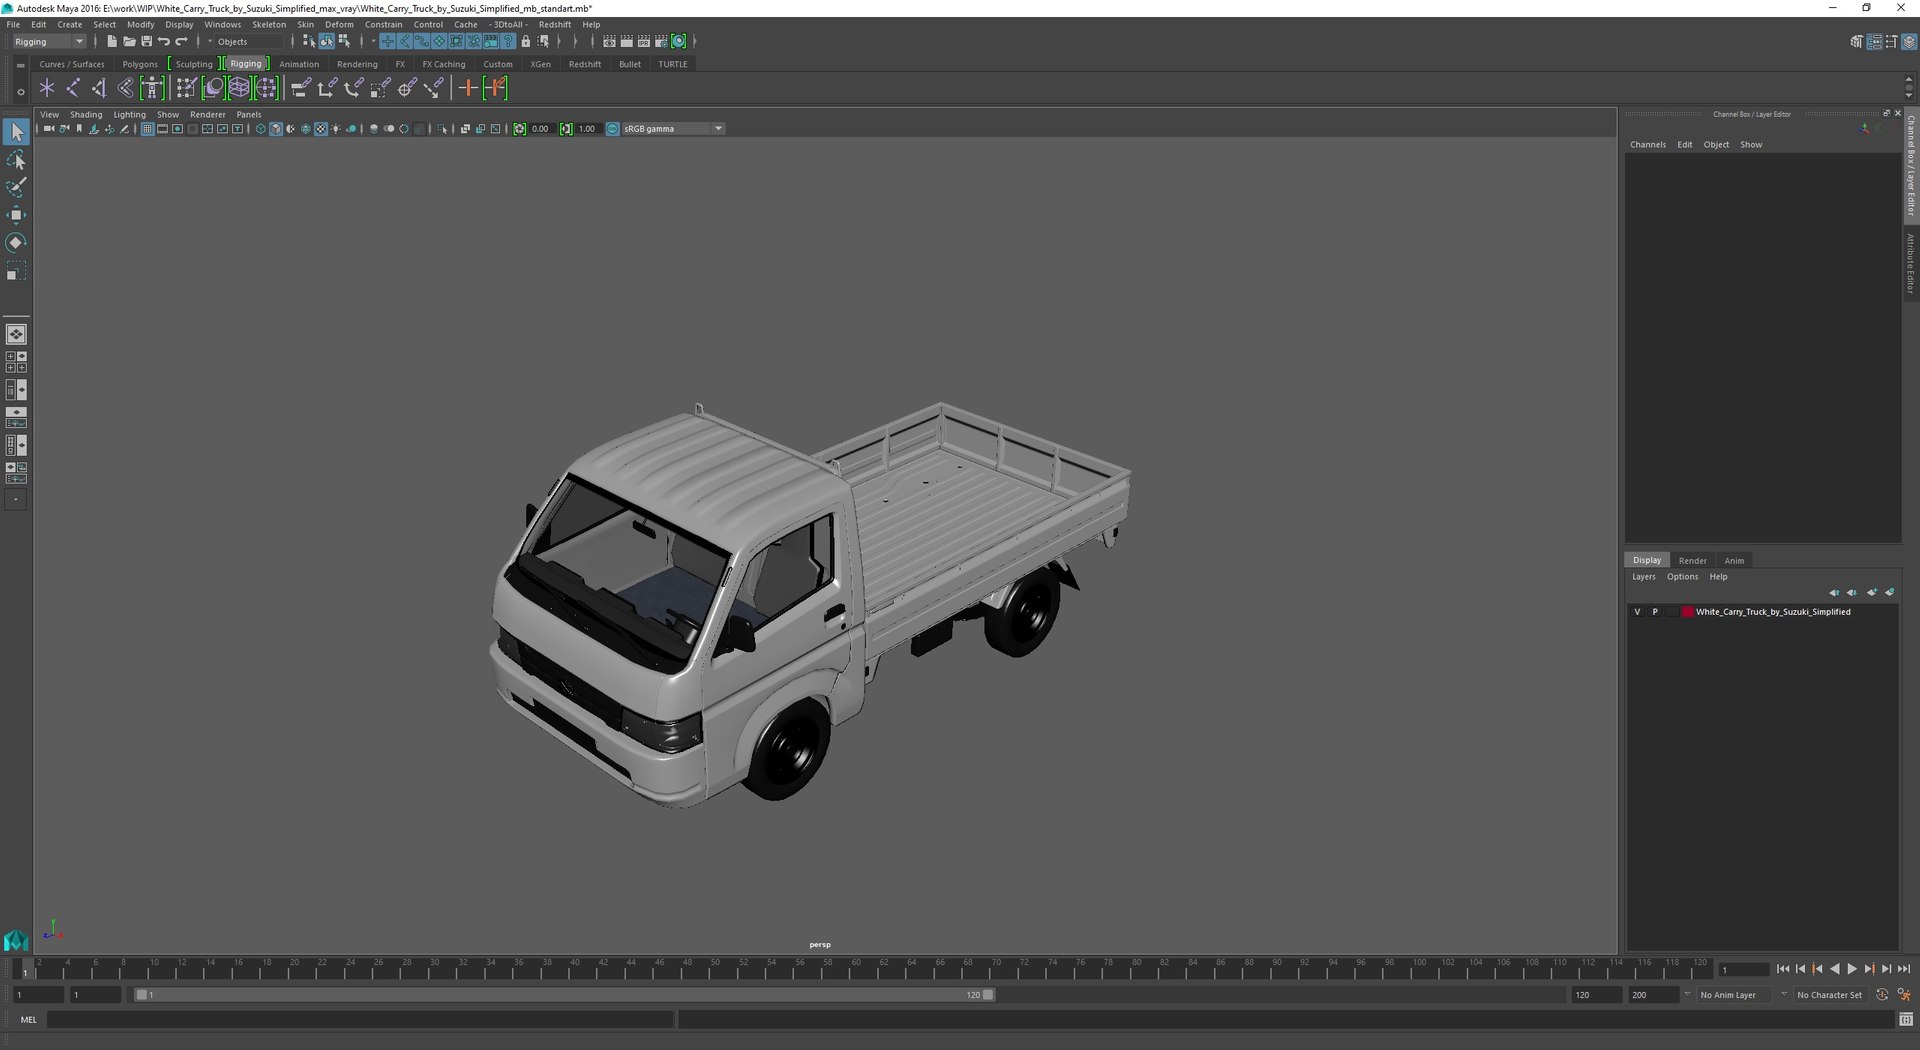1920x1050 pixels.
Task: Click the Create Locator shelf icon
Action: click(x=47, y=88)
